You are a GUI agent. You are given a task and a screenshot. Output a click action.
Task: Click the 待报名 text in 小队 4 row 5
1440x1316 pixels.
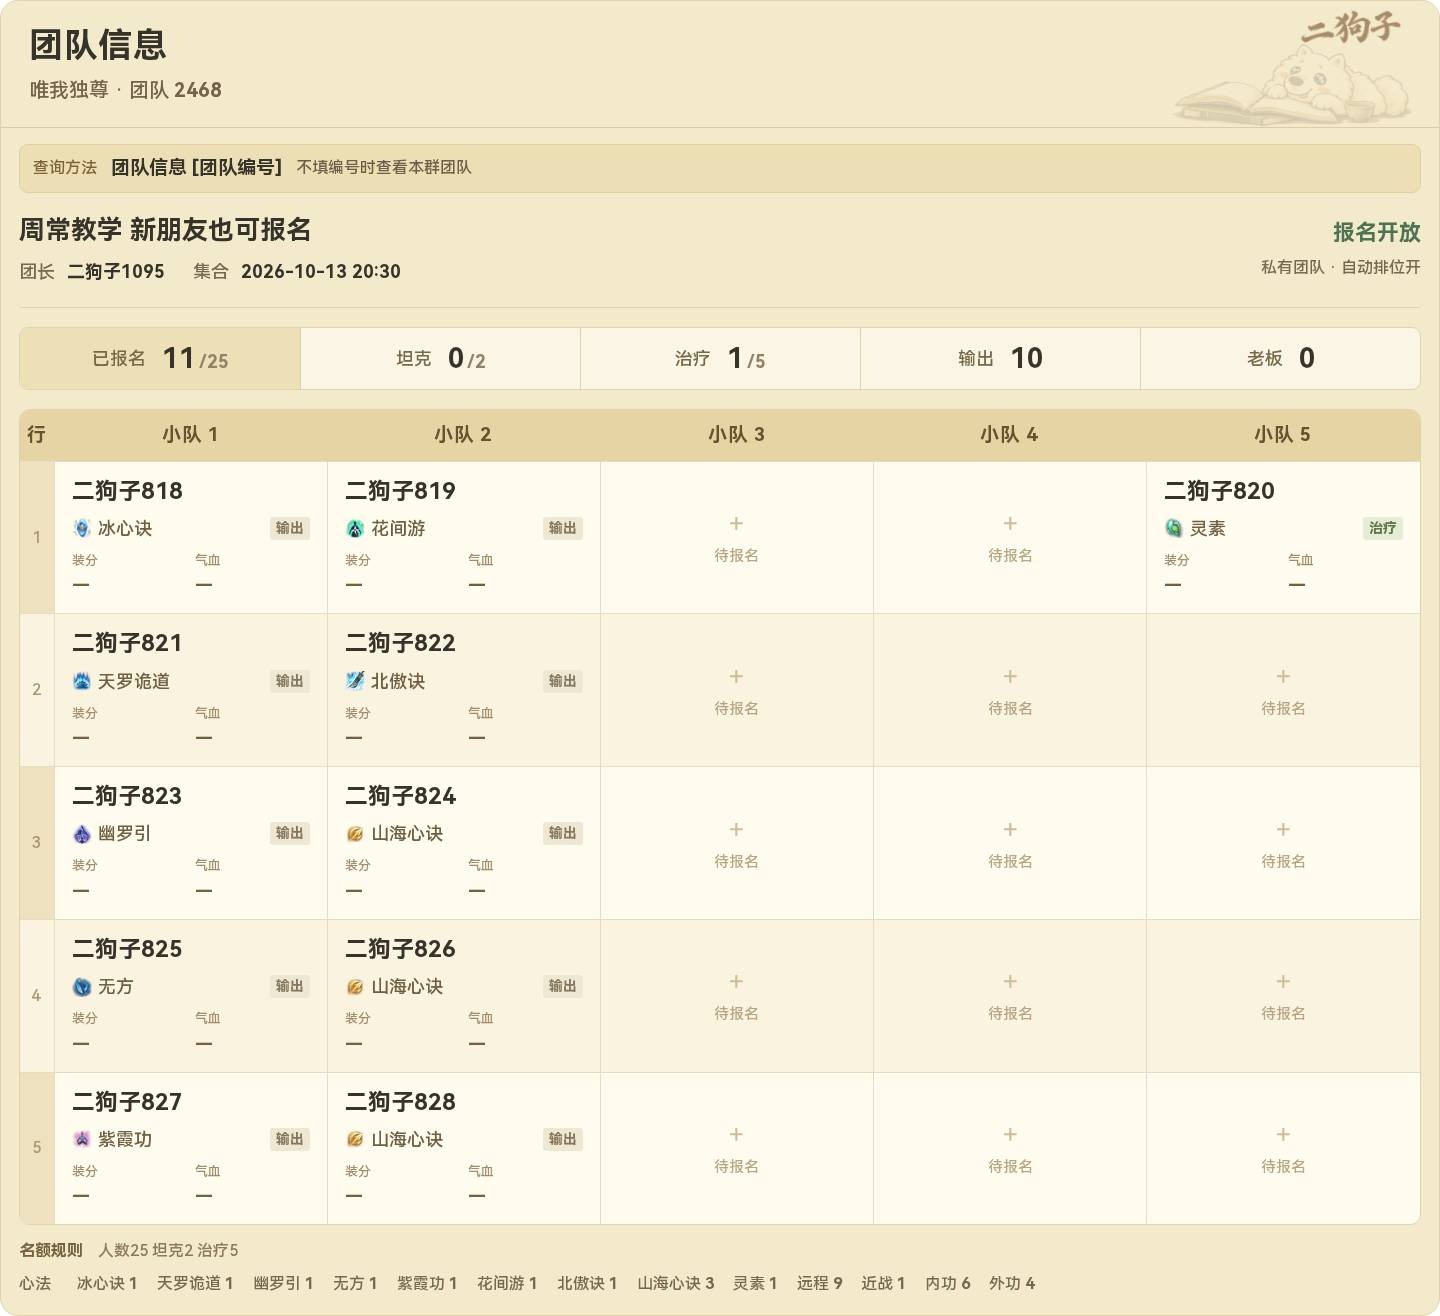point(1010,1166)
